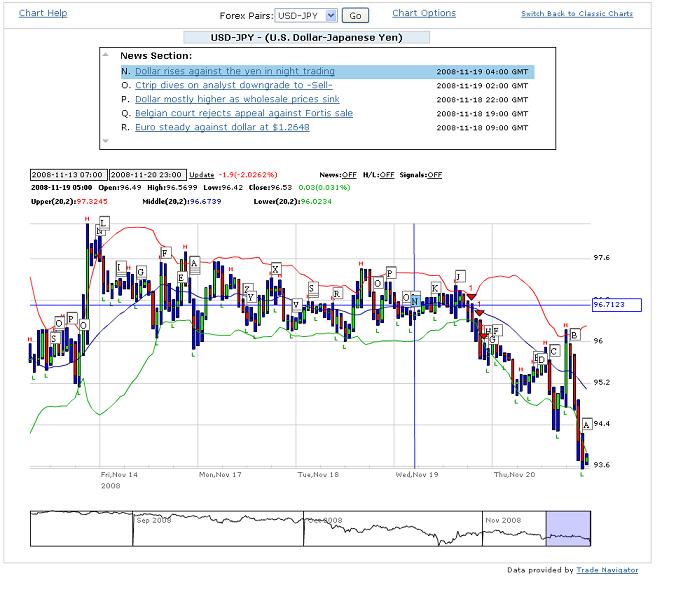Open the Chart Help menu link
Screen dimensions: 676x592
coord(43,13)
